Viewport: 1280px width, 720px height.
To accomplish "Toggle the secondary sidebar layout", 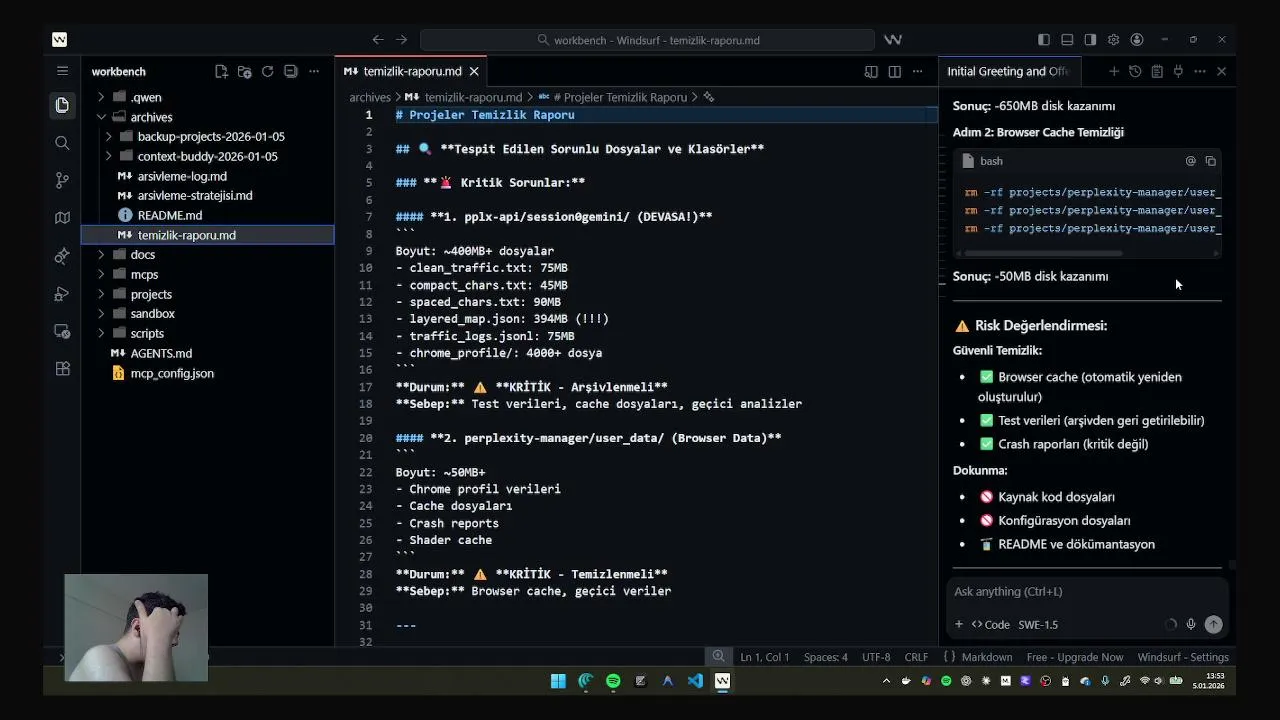I will pos(1090,39).
